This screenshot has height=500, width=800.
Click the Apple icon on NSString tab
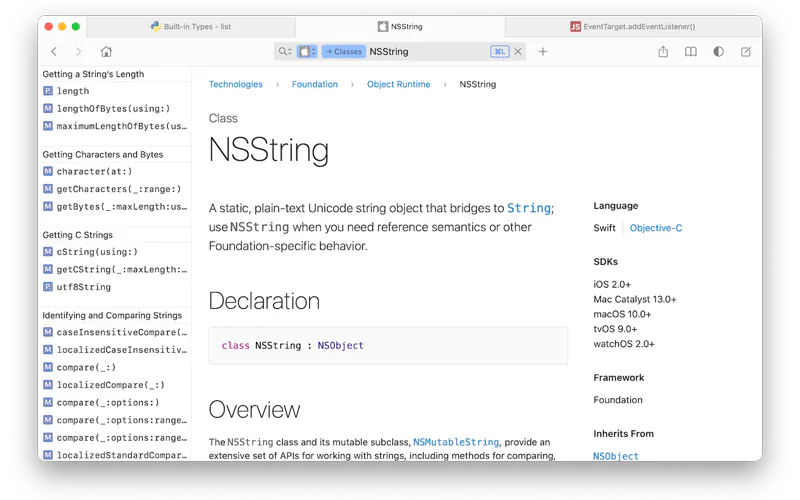coord(383,27)
